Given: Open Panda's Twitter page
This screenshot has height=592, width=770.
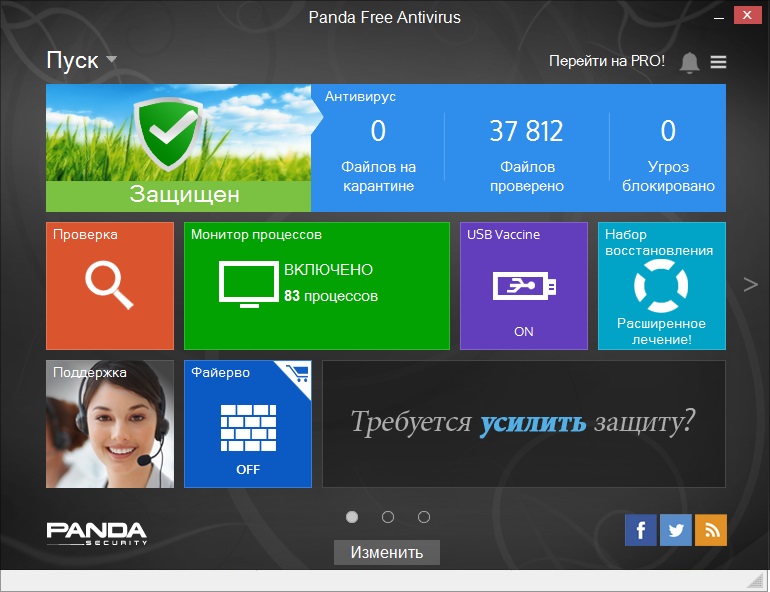Looking at the screenshot, I should tap(676, 530).
